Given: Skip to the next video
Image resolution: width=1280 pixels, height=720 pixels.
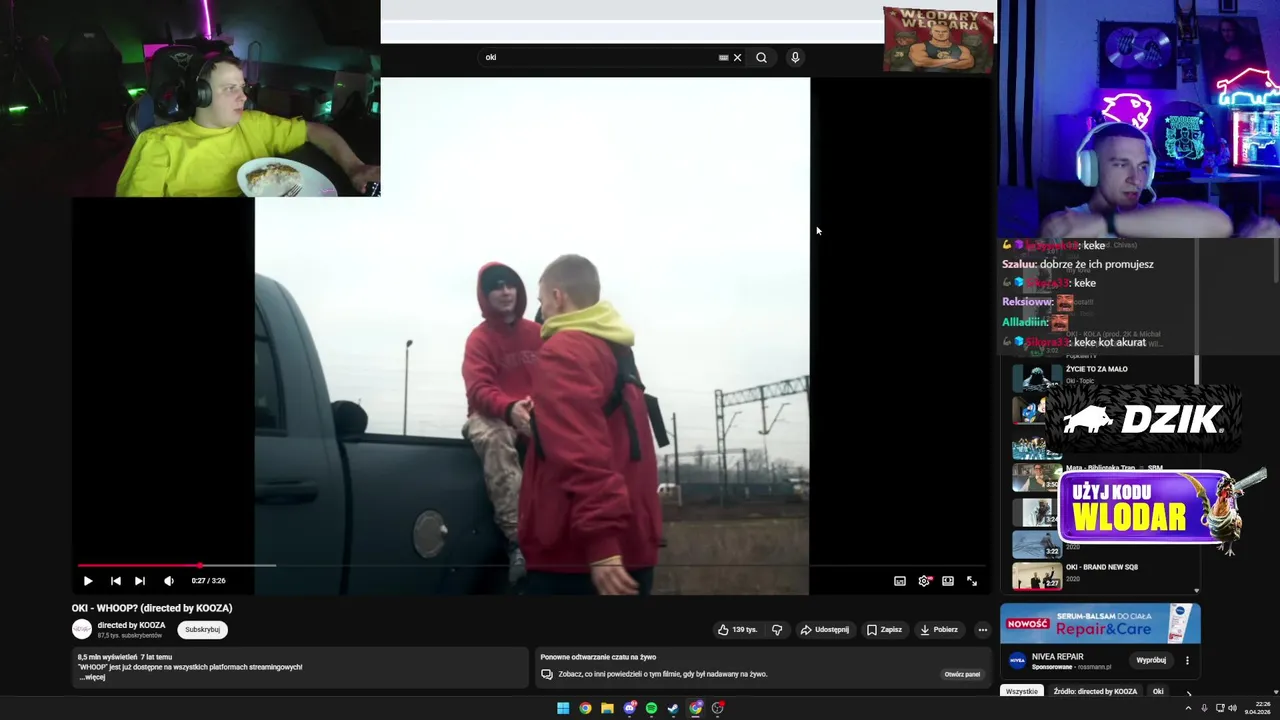Looking at the screenshot, I should (140, 581).
